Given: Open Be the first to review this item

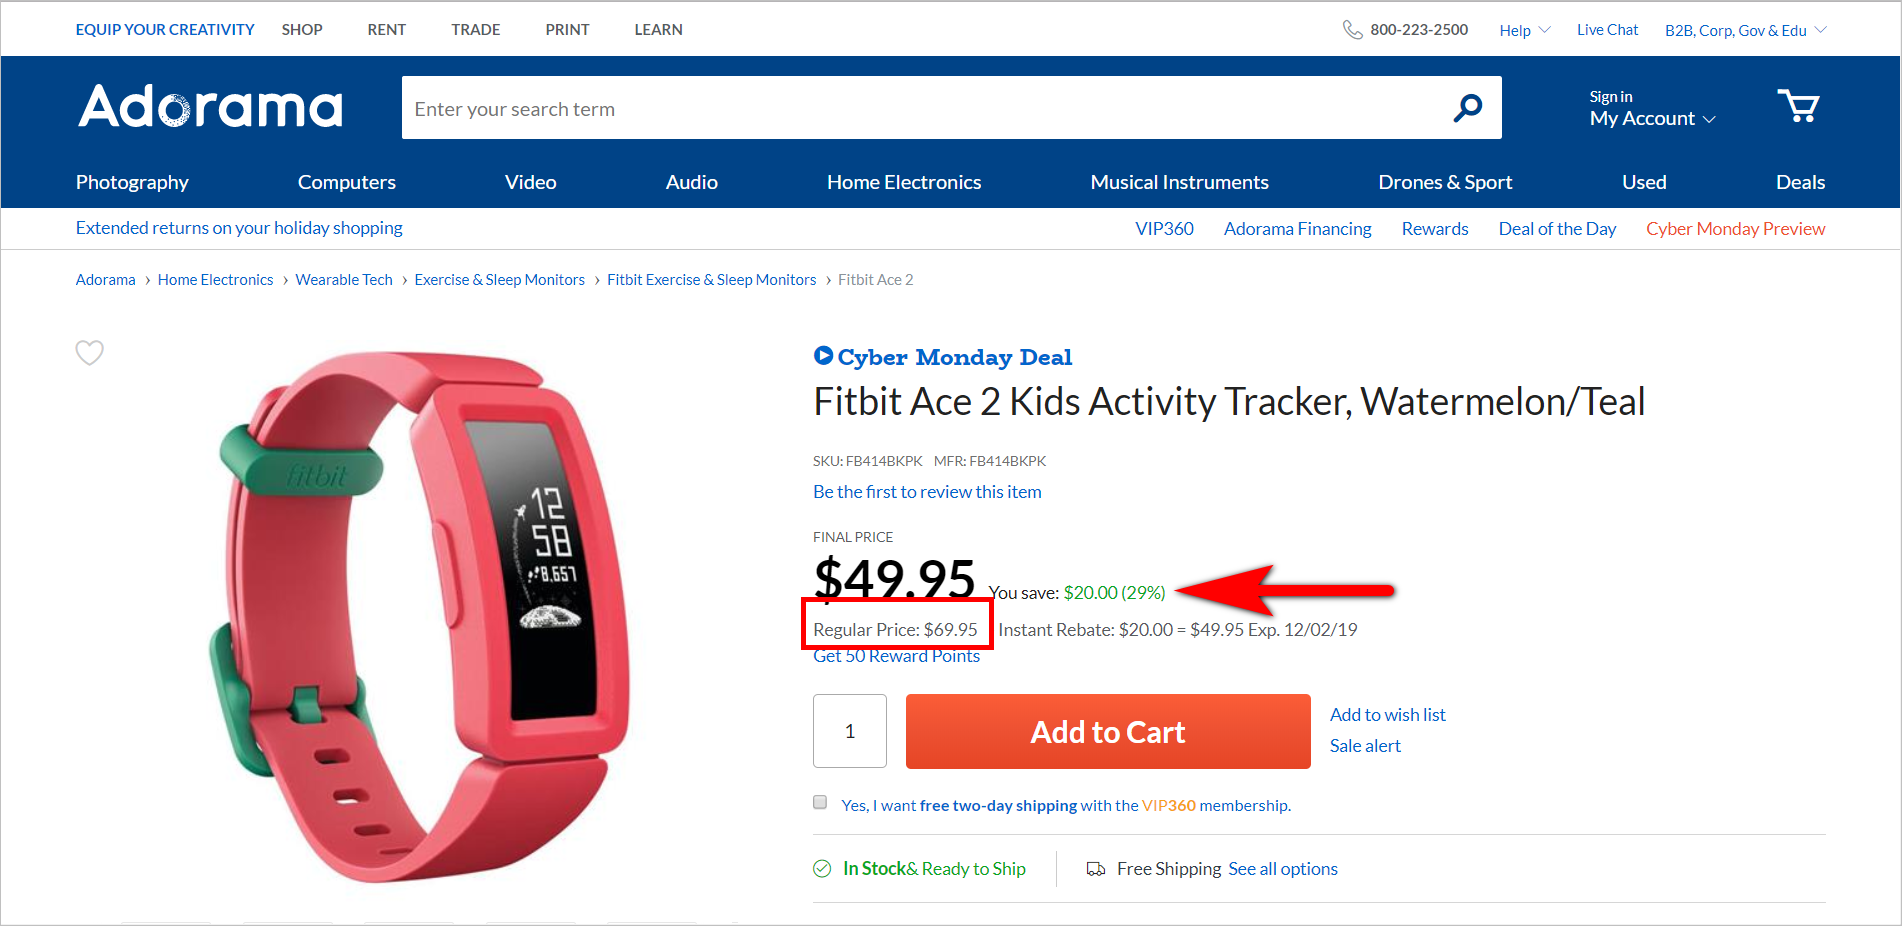Looking at the screenshot, I should (x=926, y=491).
